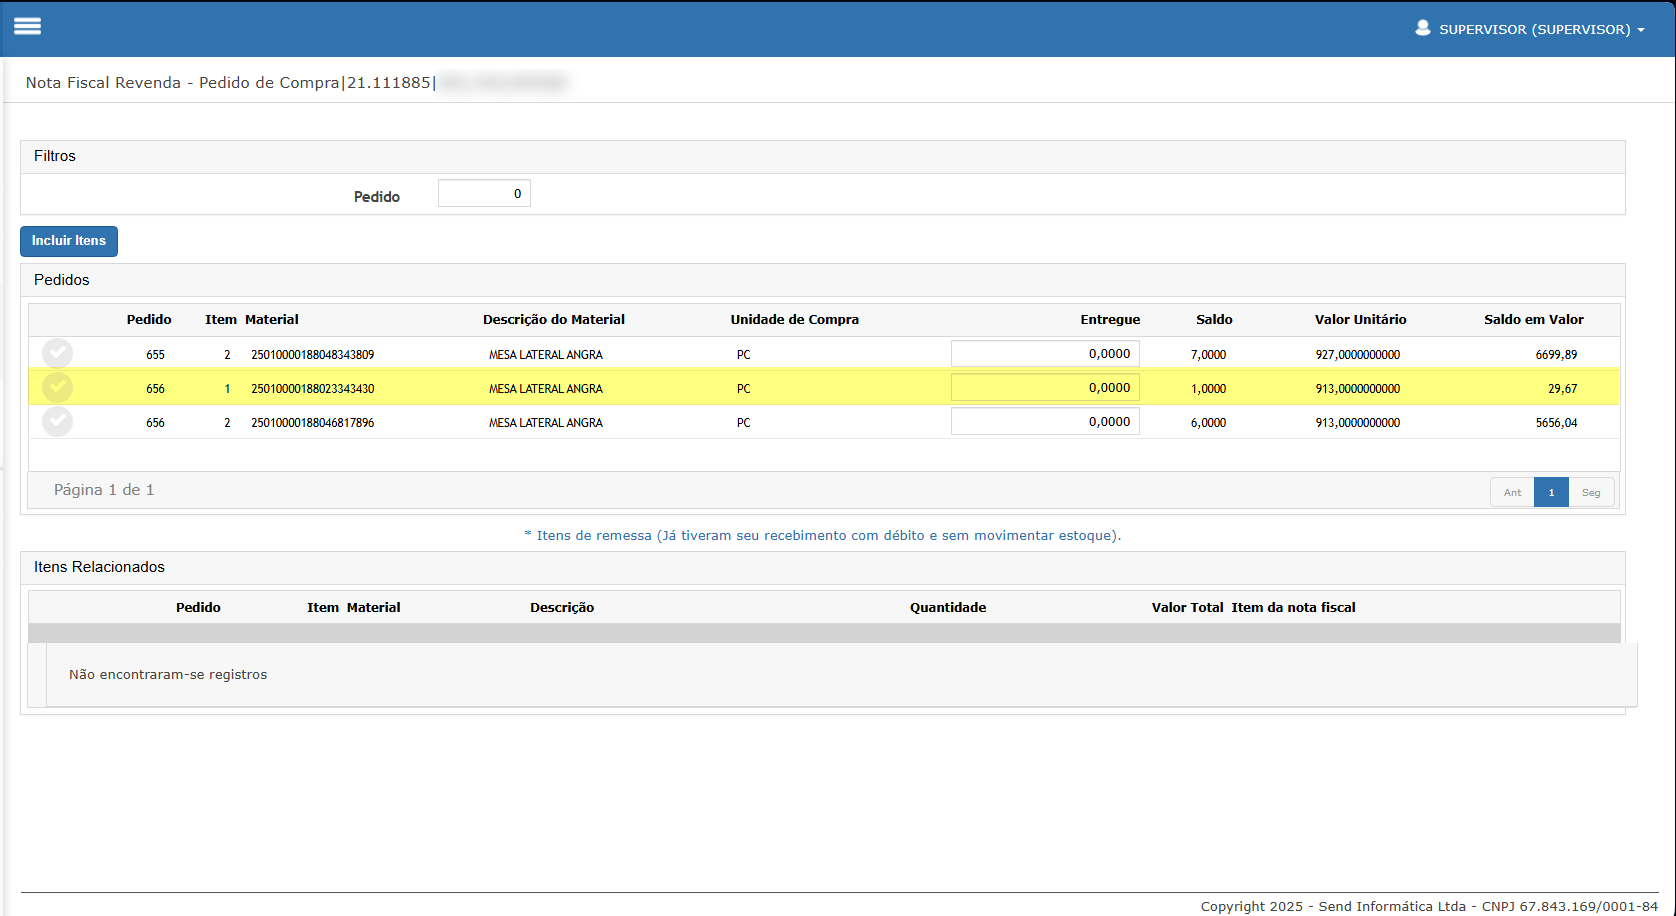The width and height of the screenshot is (1676, 916).
Task: Select page 1 in pagination
Action: [x=1551, y=492]
